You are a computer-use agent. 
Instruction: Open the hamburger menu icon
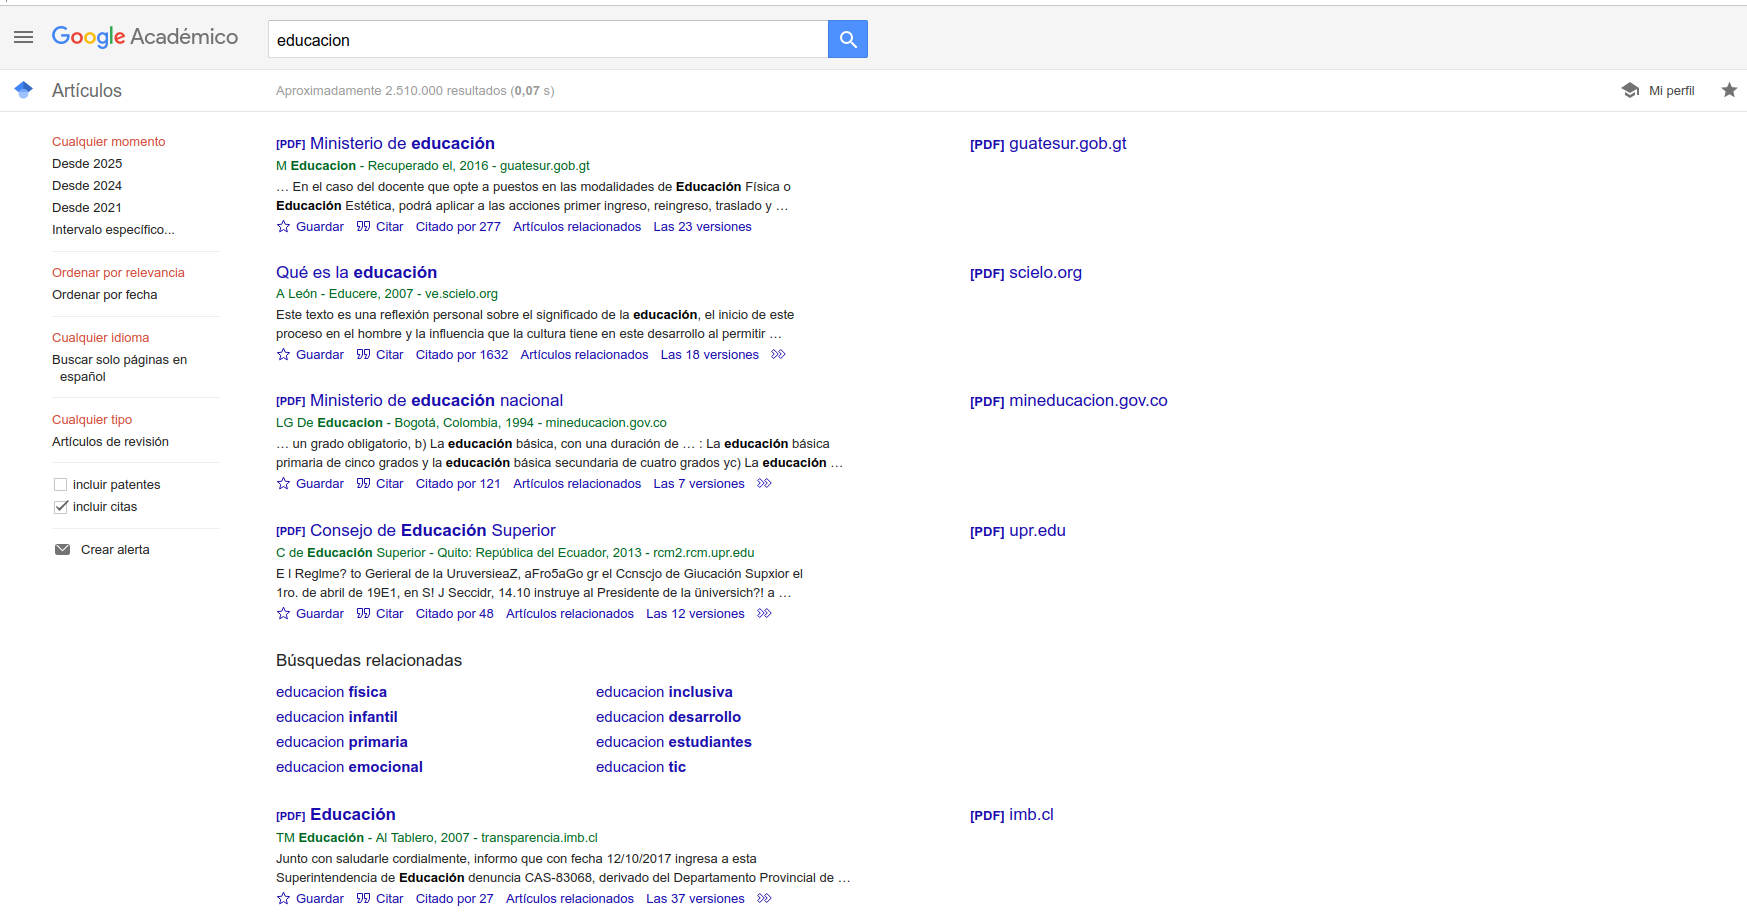(23, 37)
